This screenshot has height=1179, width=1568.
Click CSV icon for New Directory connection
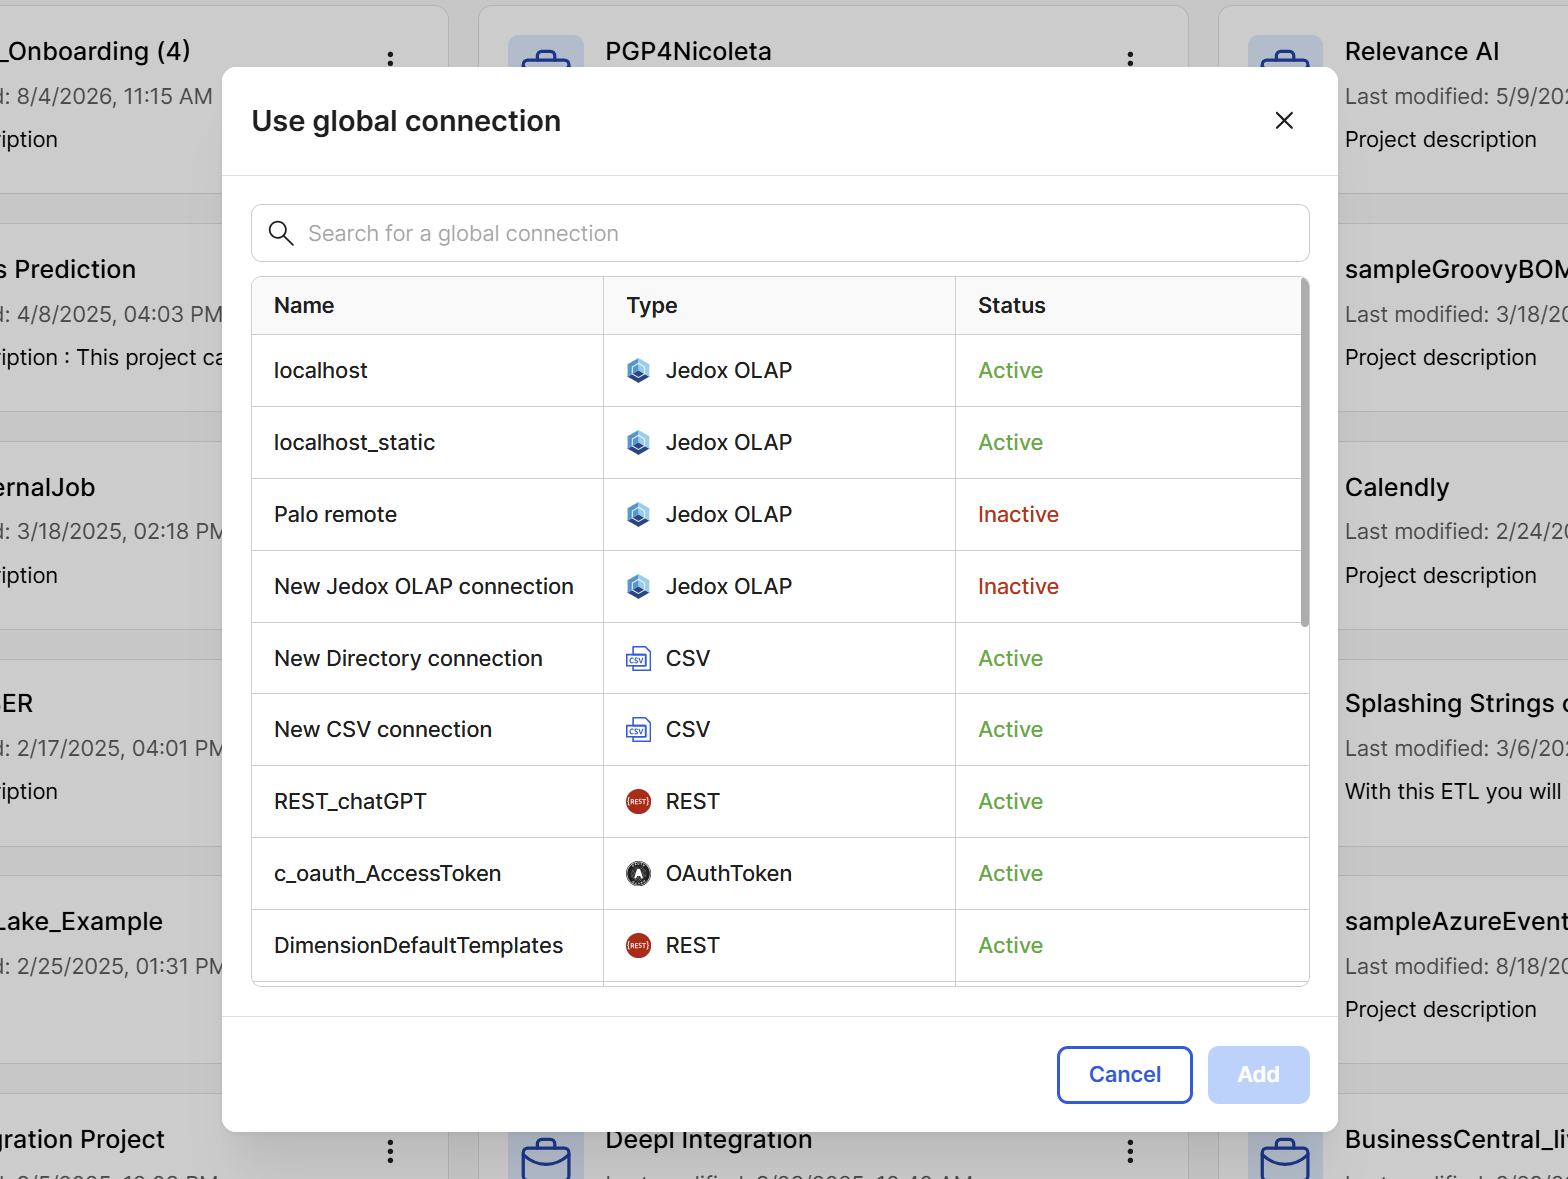click(638, 658)
